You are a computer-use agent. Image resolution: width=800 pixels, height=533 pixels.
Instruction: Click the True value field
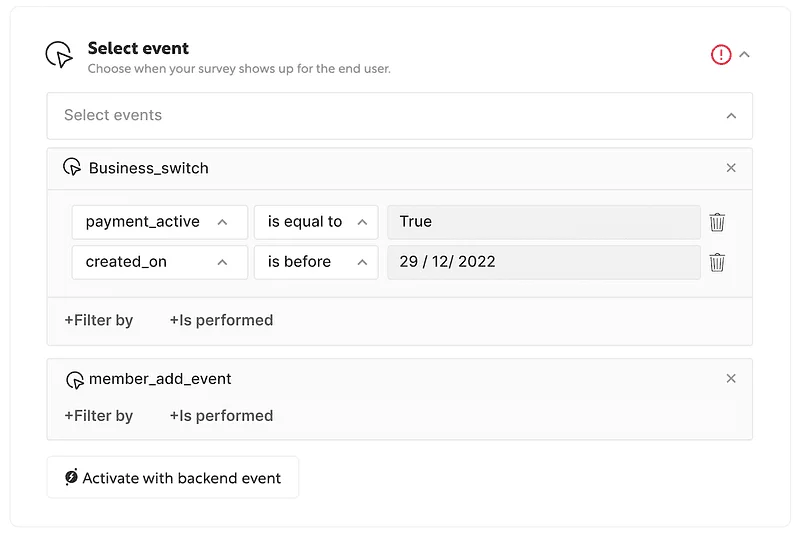[x=543, y=222]
